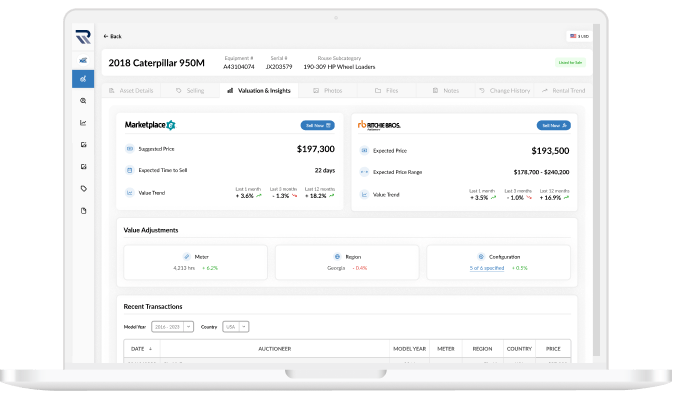Open the circular chart icon under the logo
The height and width of the screenshot is (399, 677).
83,60
